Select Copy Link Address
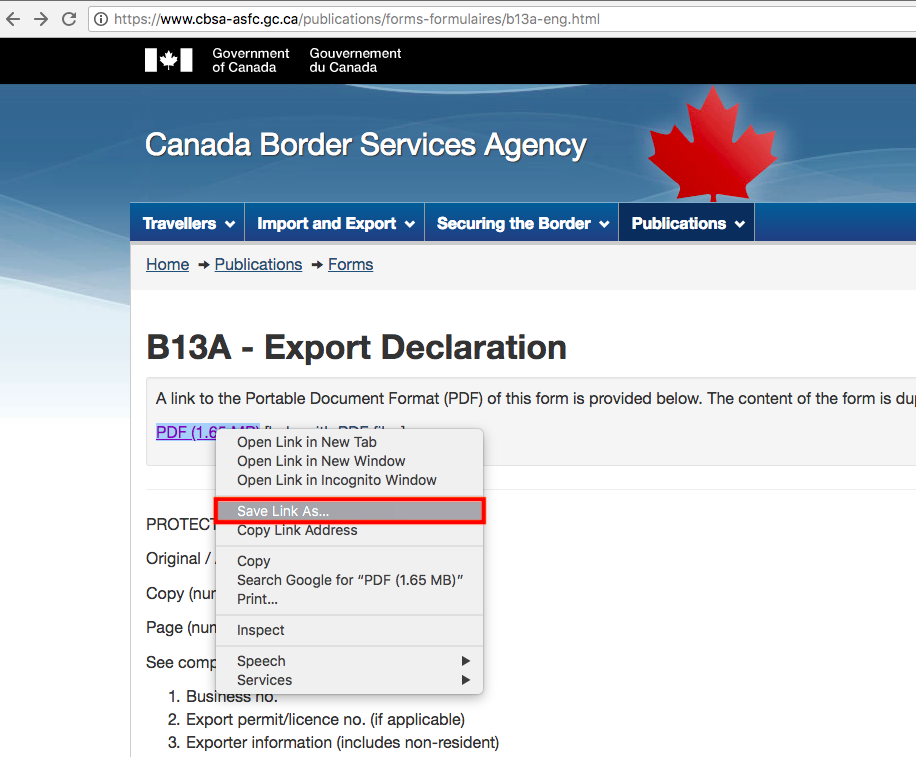Screen dimensions: 916x757 tap(349, 530)
